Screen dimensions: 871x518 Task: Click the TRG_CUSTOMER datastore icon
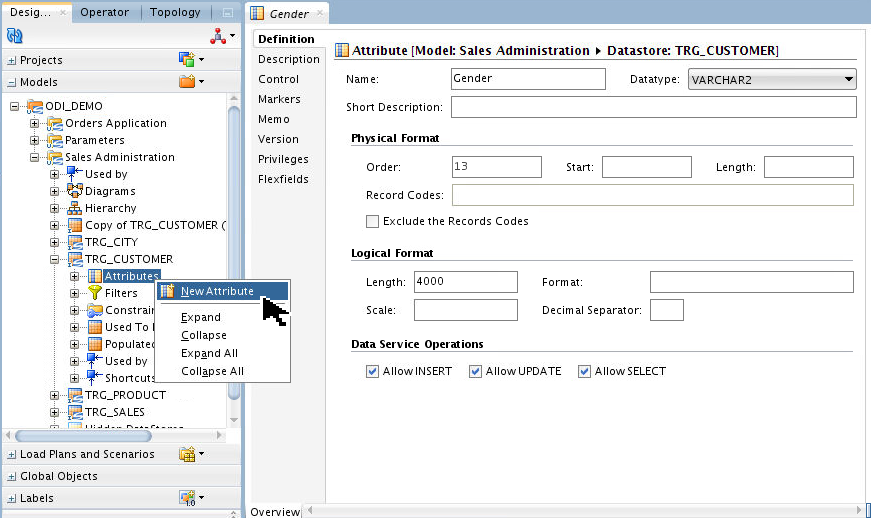[74, 259]
